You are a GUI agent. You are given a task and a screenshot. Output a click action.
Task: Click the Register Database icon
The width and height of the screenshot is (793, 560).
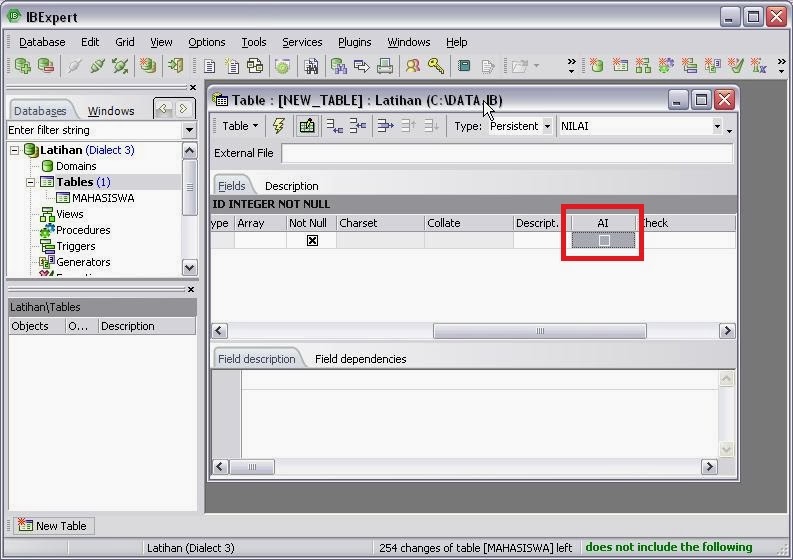pyautogui.click(x=22, y=66)
